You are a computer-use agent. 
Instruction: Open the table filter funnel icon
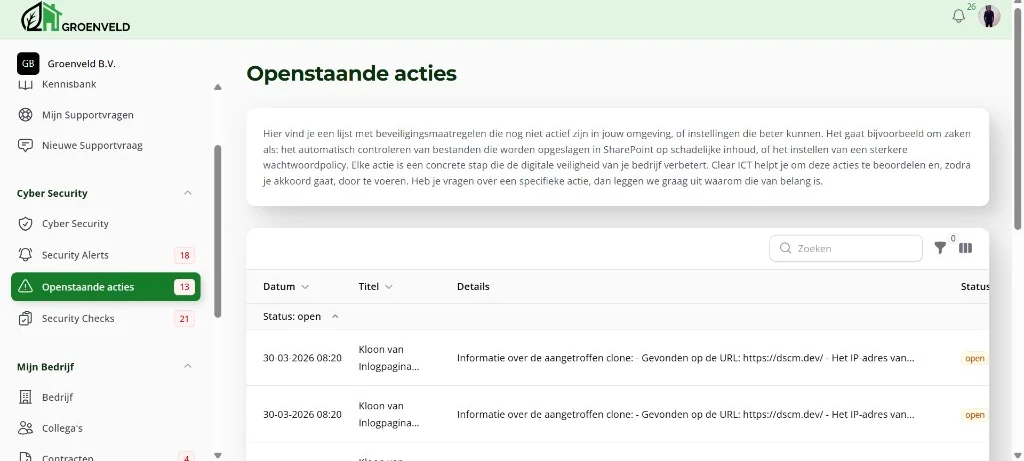point(940,248)
